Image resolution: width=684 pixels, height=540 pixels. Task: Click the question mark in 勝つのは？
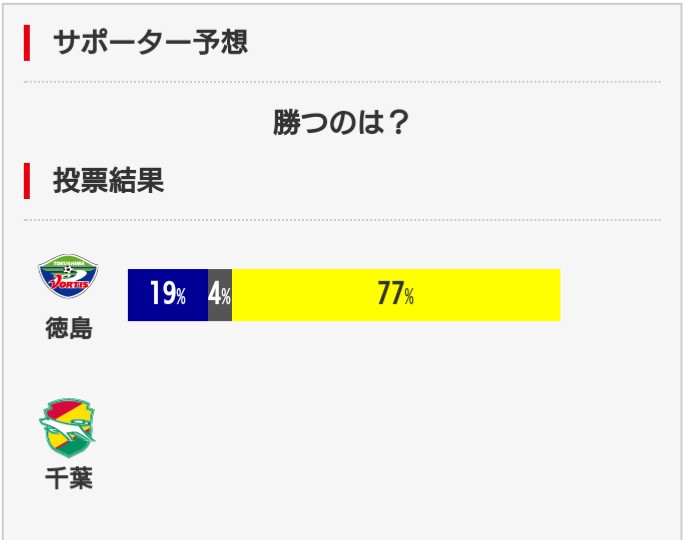pyautogui.click(x=398, y=124)
